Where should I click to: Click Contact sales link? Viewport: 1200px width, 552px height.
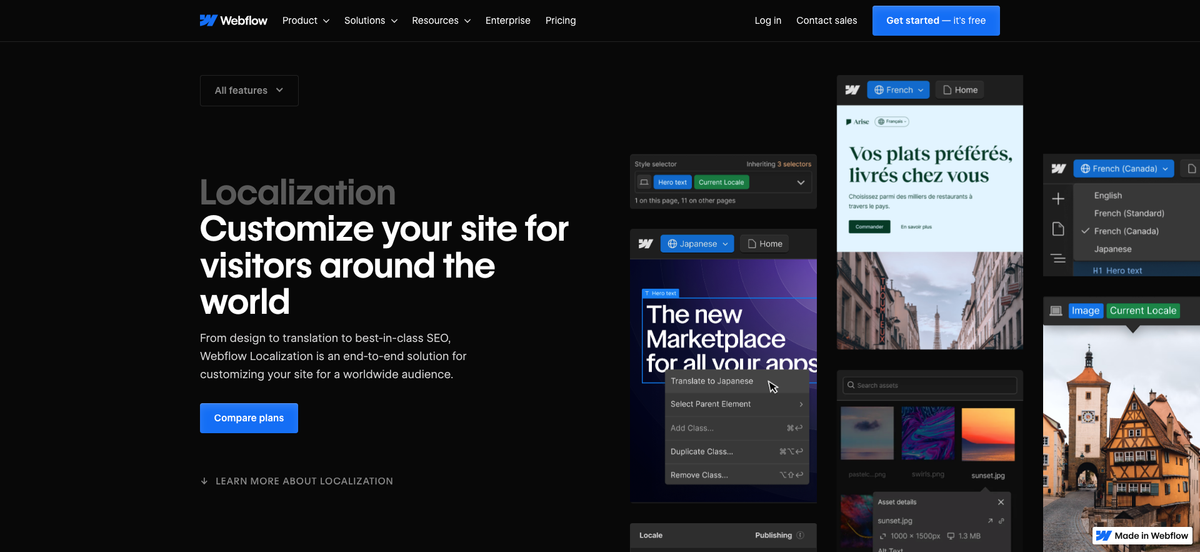click(826, 20)
